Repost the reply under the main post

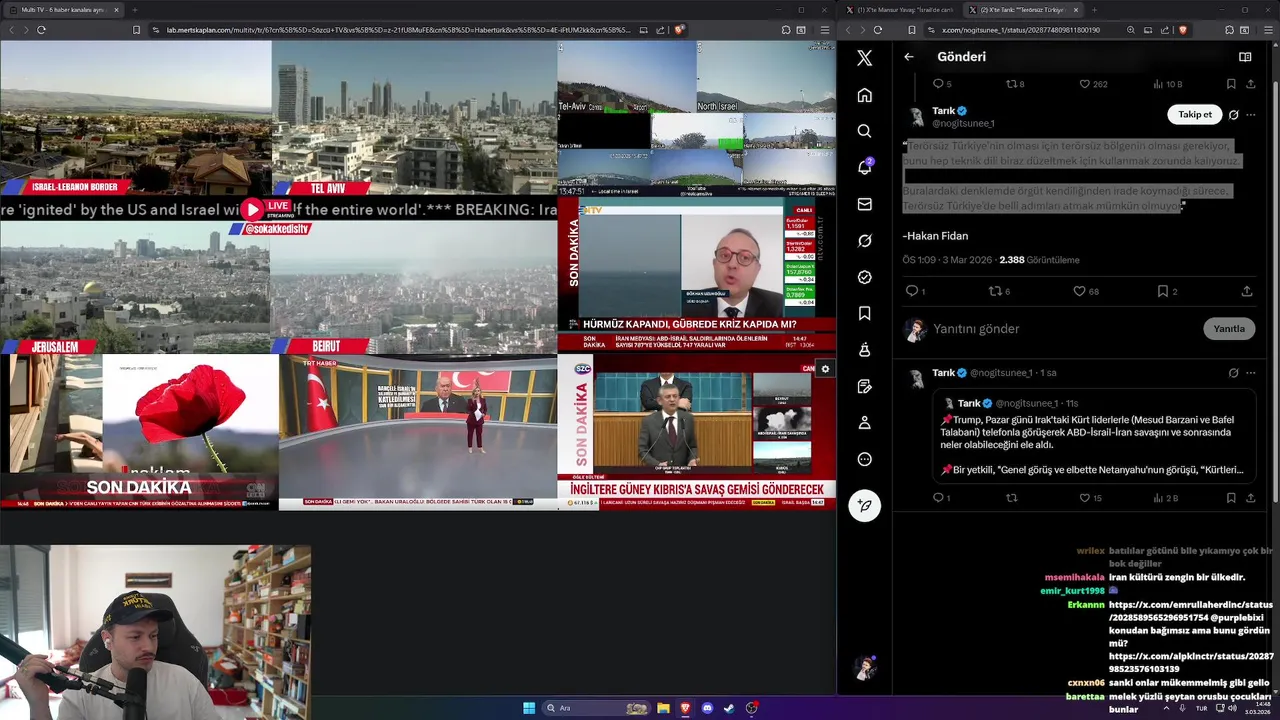(1011, 498)
